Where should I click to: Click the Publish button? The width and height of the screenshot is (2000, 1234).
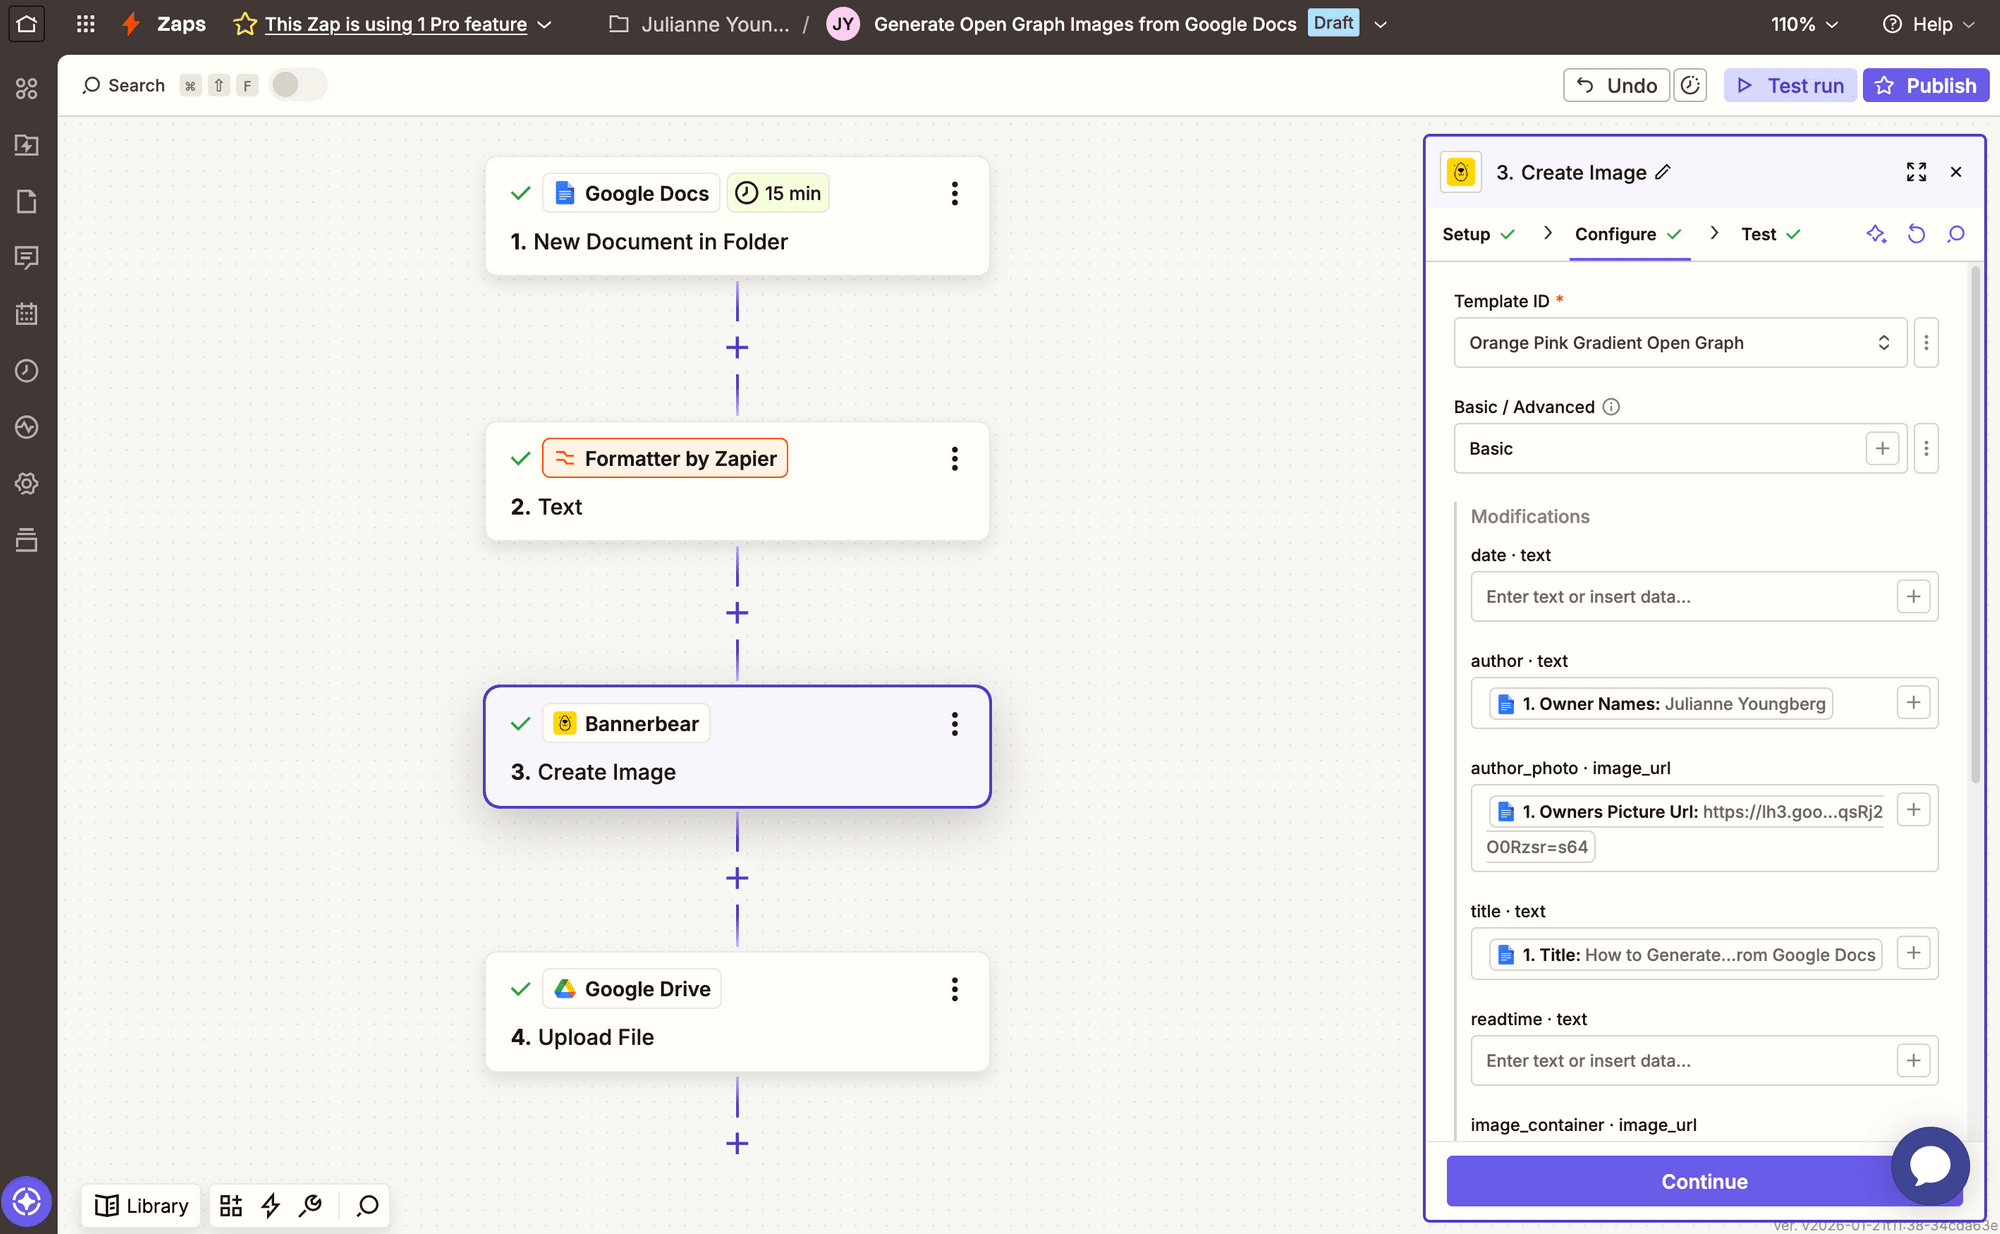pyautogui.click(x=1925, y=86)
